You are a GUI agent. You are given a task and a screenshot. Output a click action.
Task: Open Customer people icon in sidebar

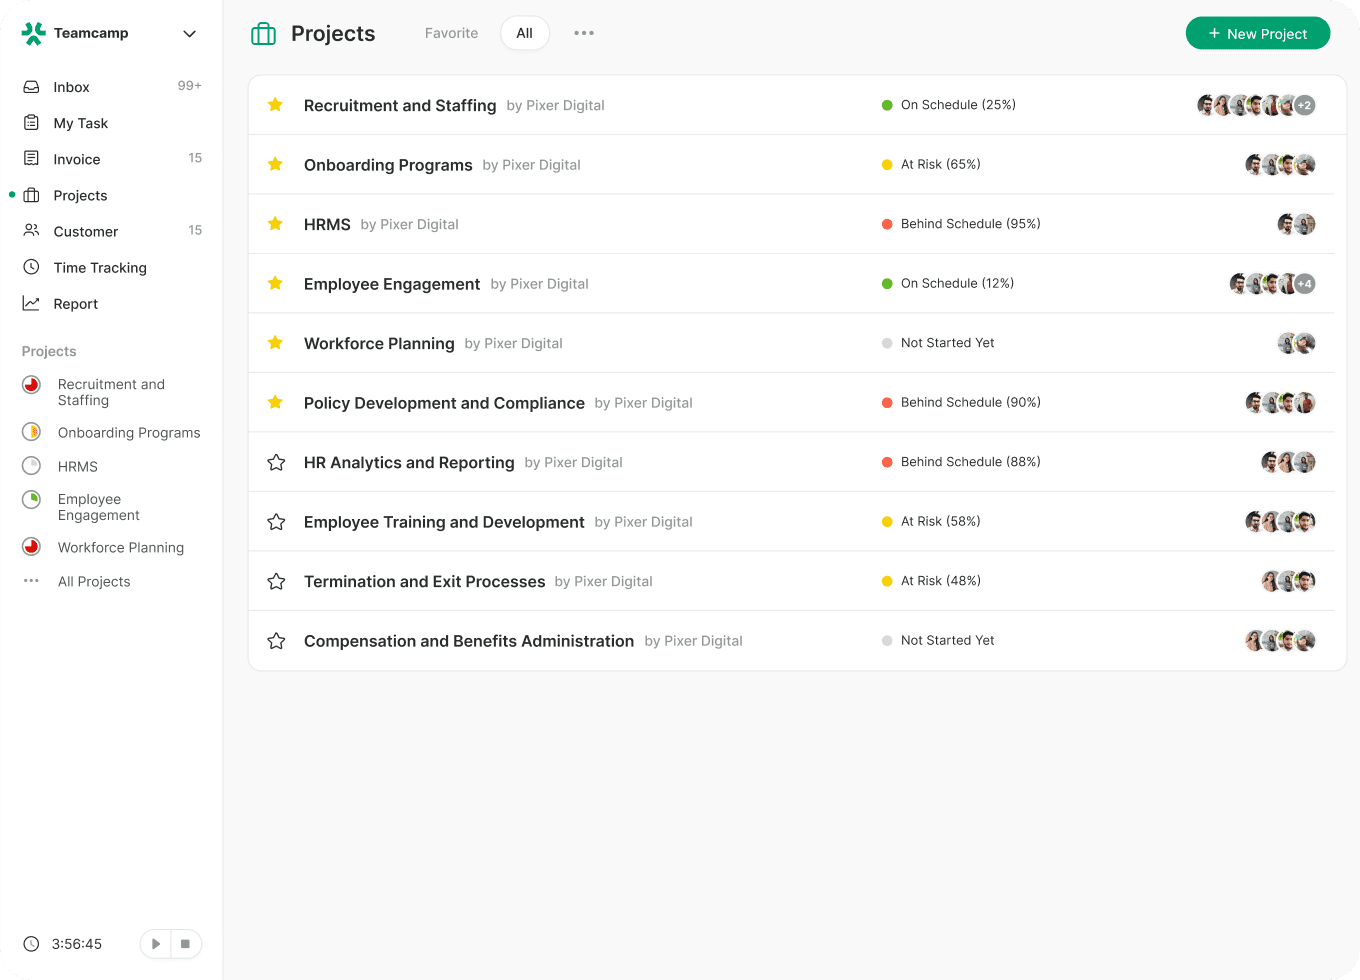point(31,231)
